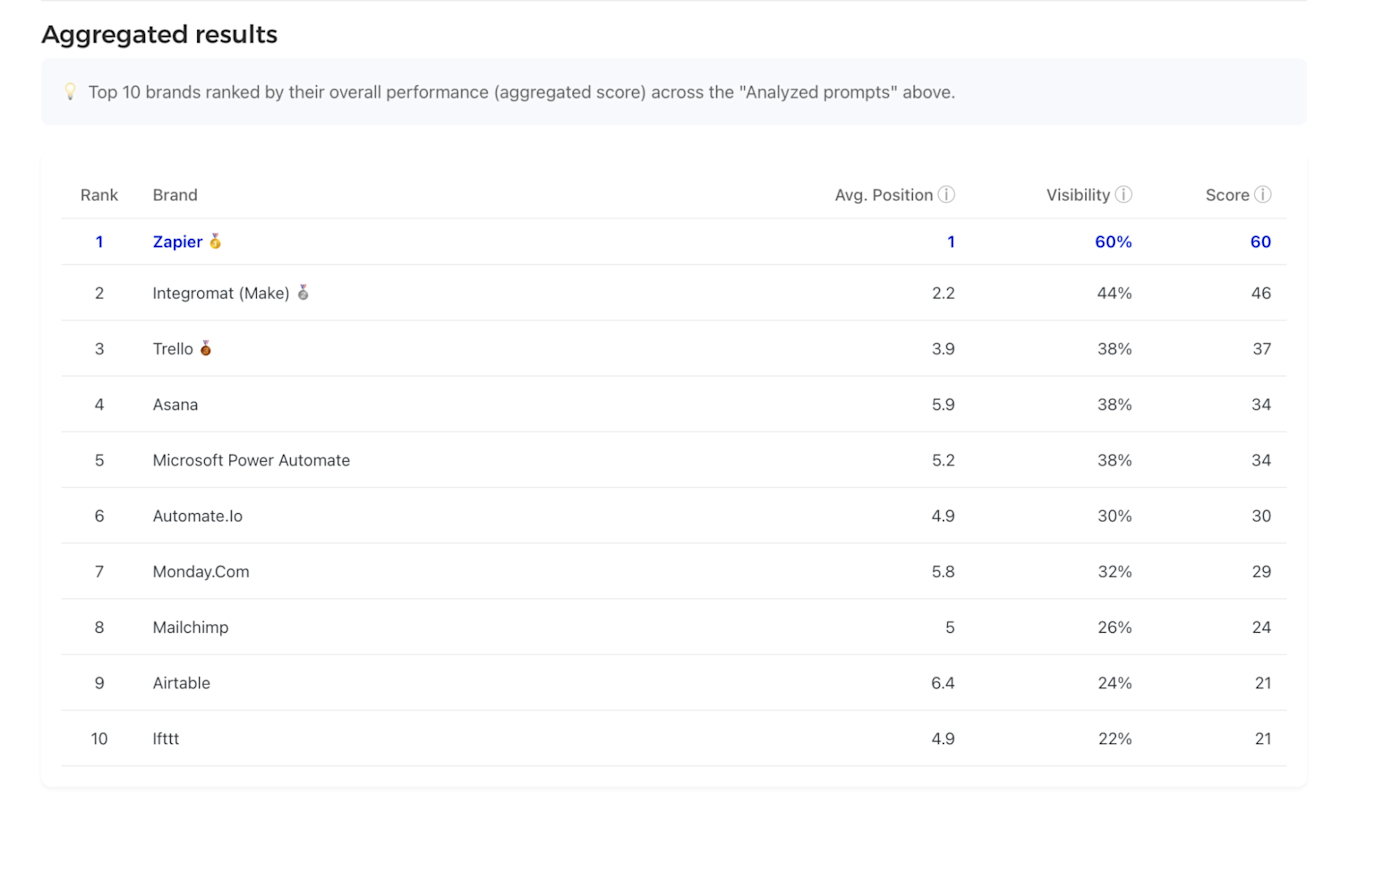Click the lightbulb tip icon
Viewport: 1400px width, 886px height.
click(x=70, y=92)
